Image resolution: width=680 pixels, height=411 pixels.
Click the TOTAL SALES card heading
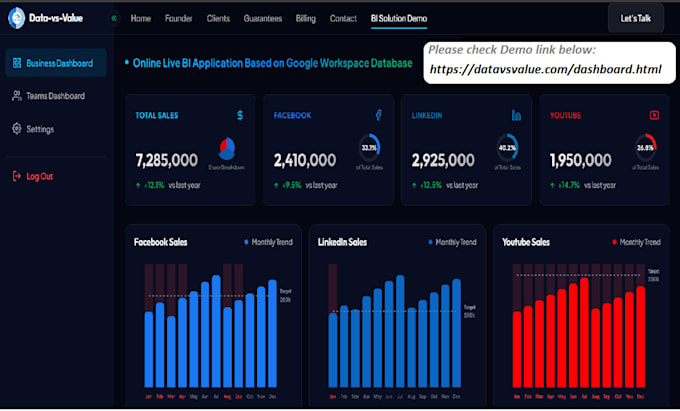[x=157, y=115]
